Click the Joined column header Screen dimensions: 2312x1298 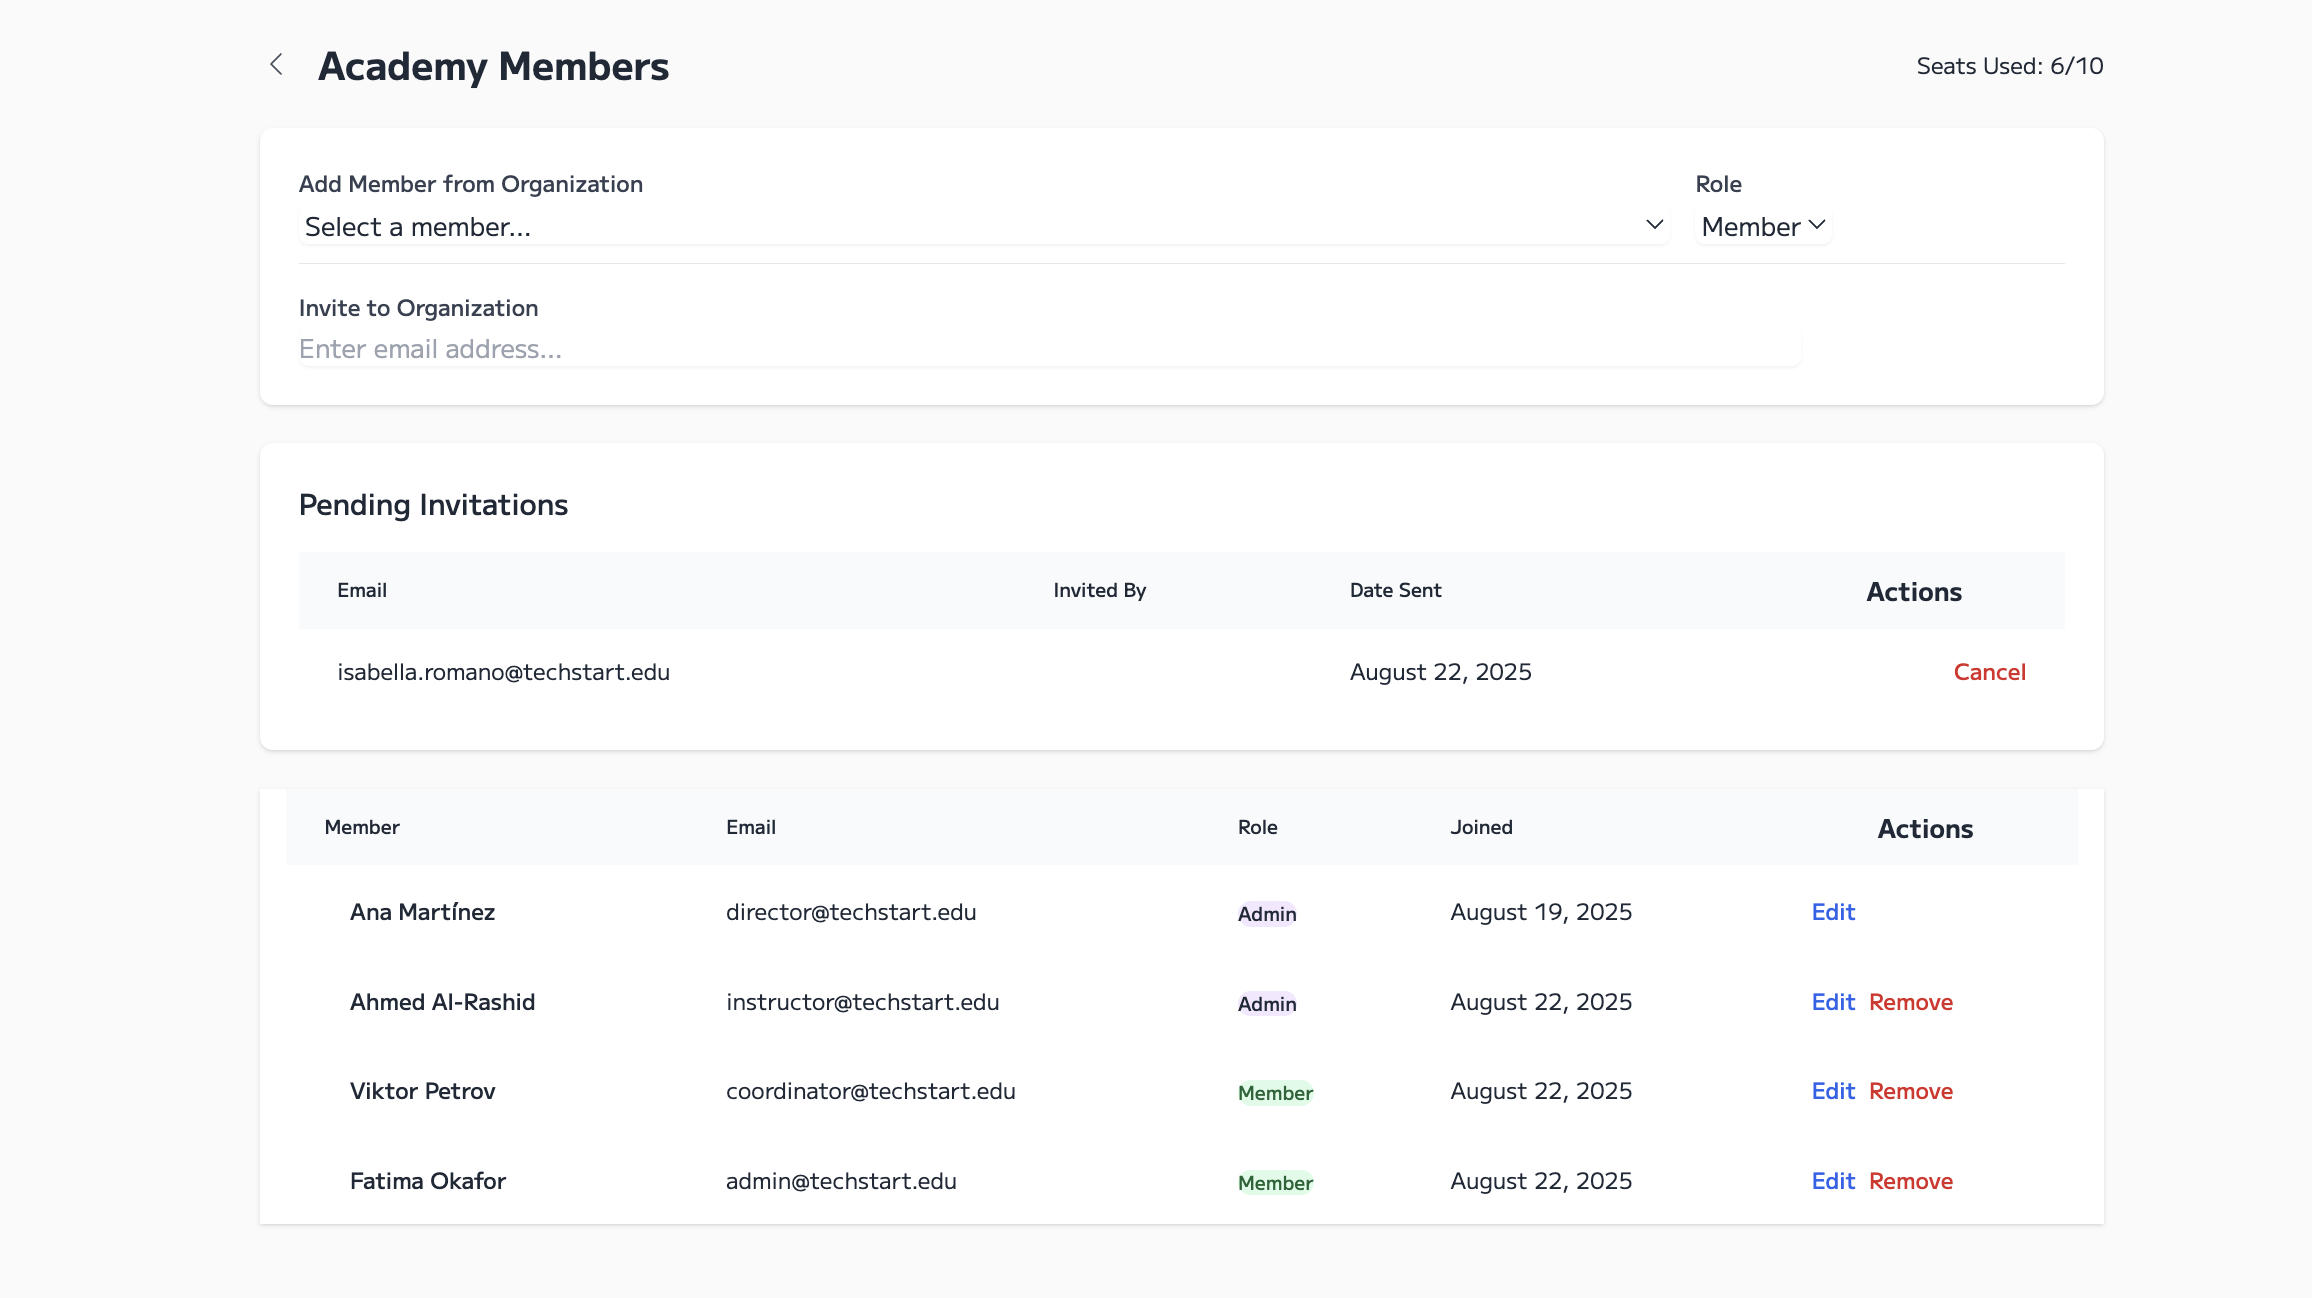click(x=1481, y=827)
